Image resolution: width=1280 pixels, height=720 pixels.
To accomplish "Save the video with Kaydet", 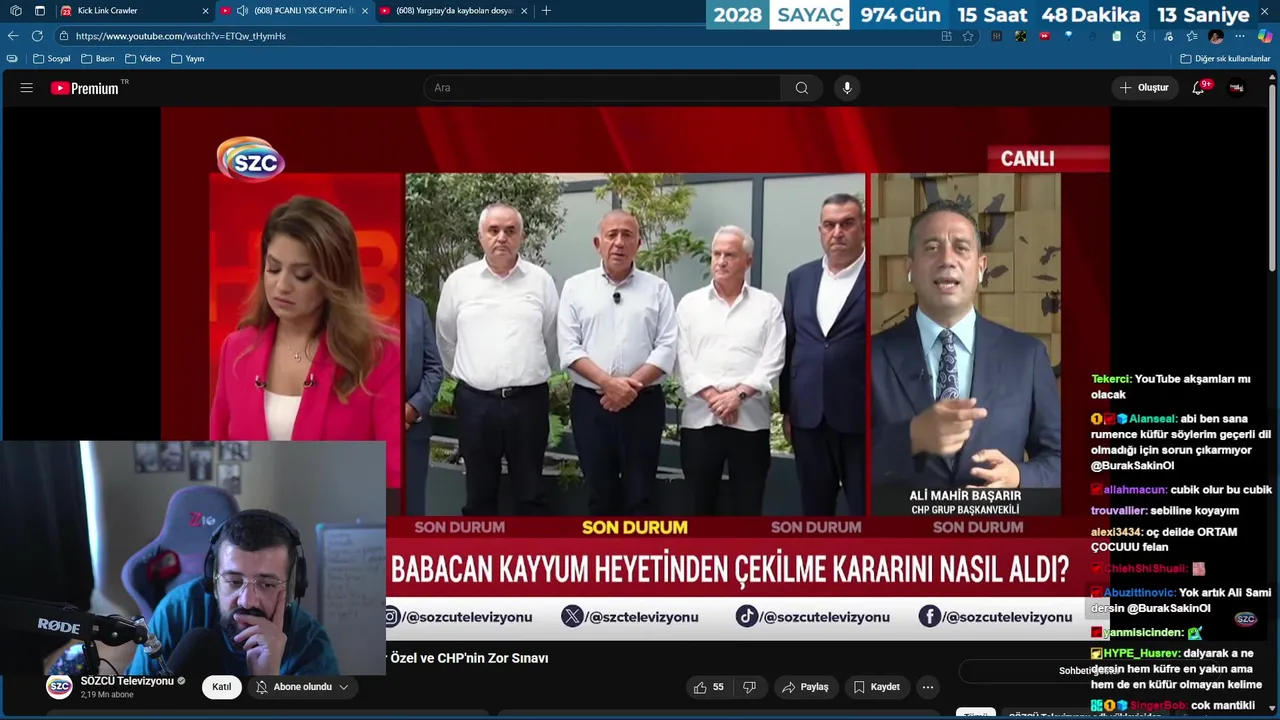I will [x=876, y=687].
